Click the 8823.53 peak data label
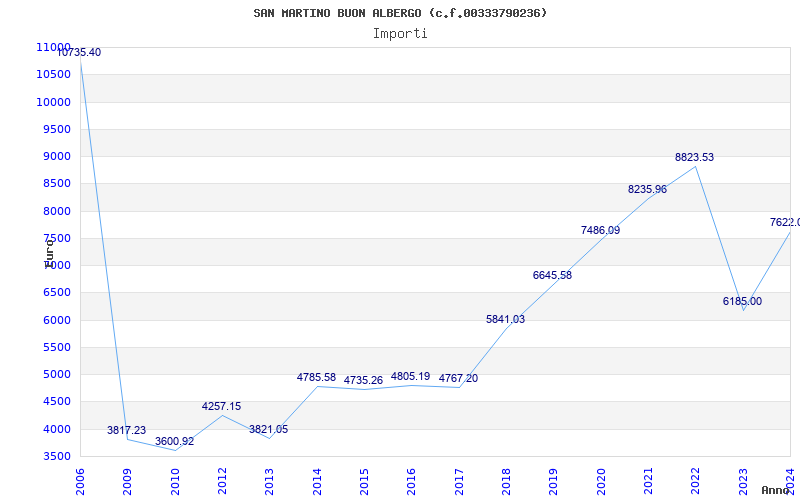Screen dimensions: 800x500 point(694,158)
